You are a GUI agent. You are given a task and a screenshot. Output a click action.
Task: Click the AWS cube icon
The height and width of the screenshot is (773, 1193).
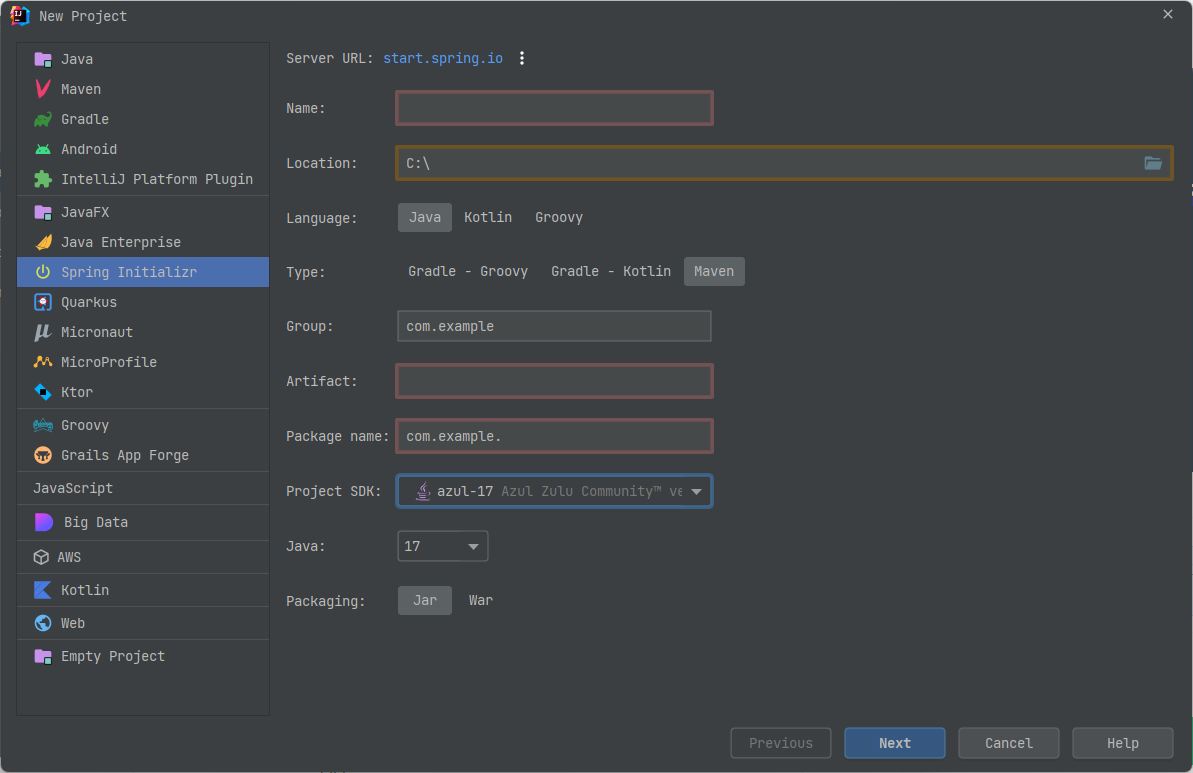point(42,557)
